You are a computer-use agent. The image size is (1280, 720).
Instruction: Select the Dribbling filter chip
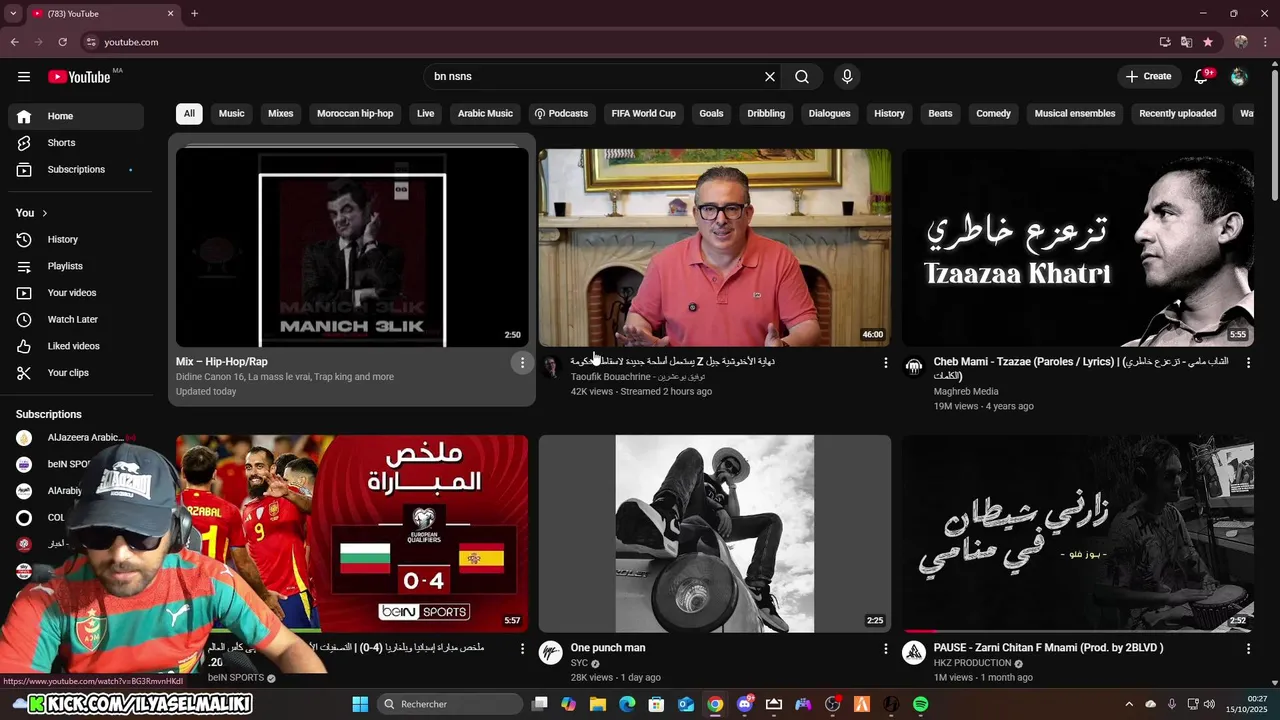click(x=766, y=114)
